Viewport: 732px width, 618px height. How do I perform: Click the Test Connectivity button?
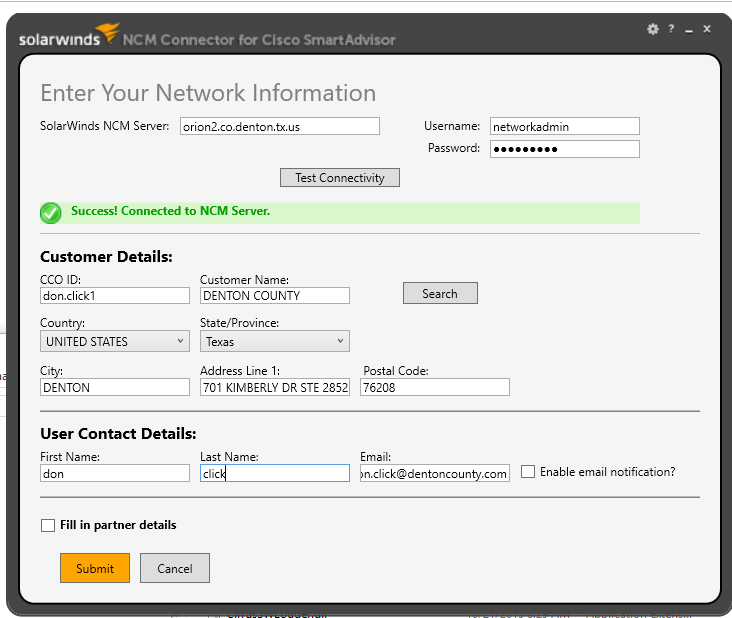pos(340,177)
